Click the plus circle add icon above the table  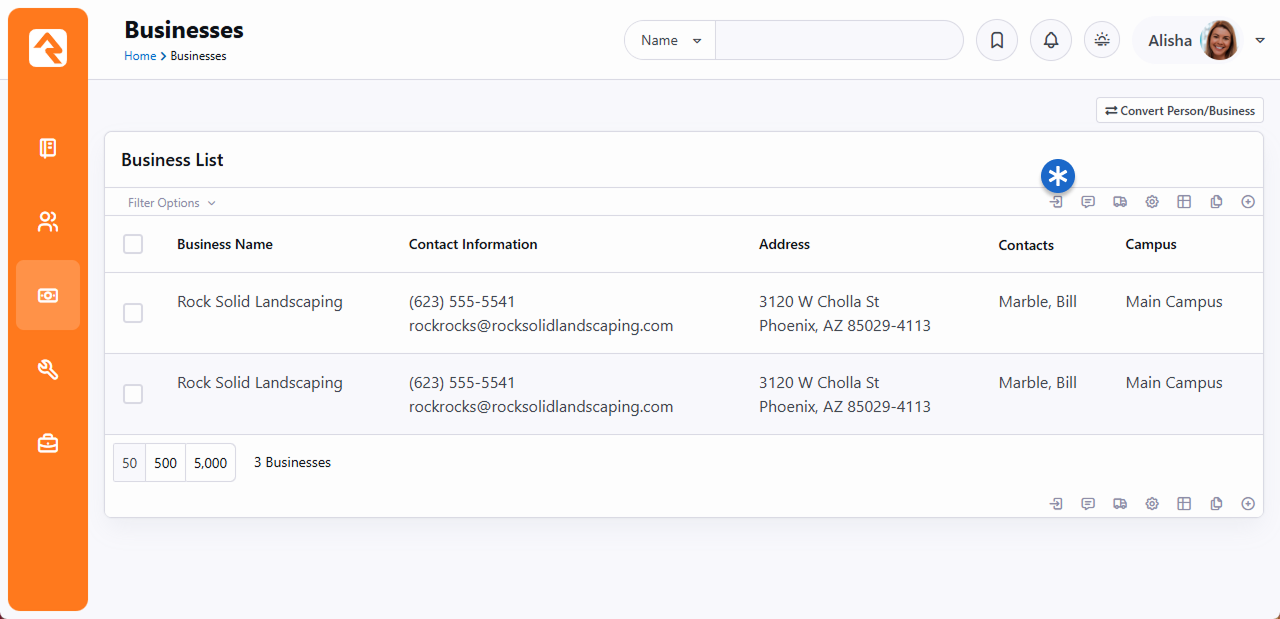[x=1248, y=202]
